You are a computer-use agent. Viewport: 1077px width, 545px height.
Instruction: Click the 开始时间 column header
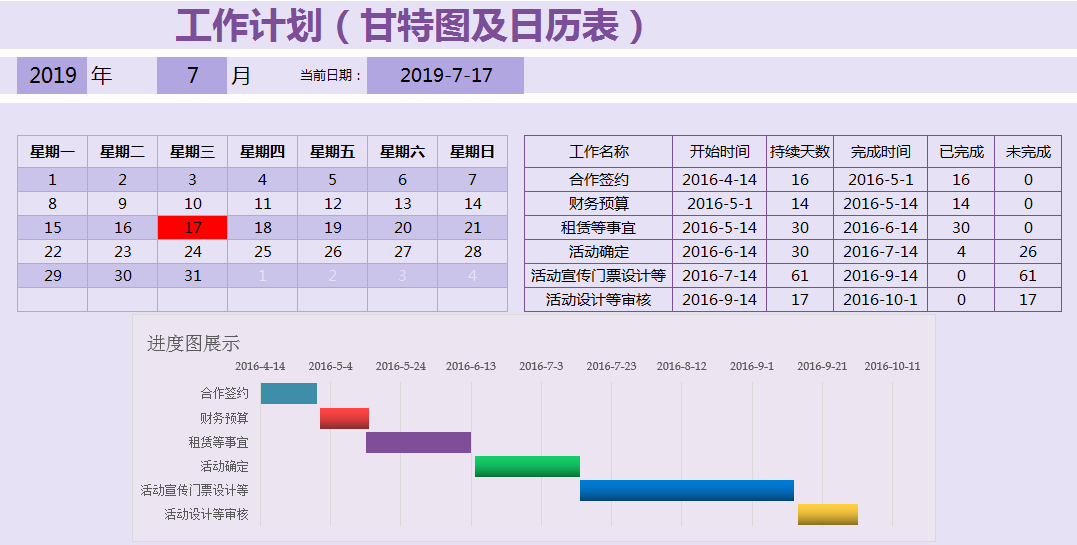click(x=719, y=151)
